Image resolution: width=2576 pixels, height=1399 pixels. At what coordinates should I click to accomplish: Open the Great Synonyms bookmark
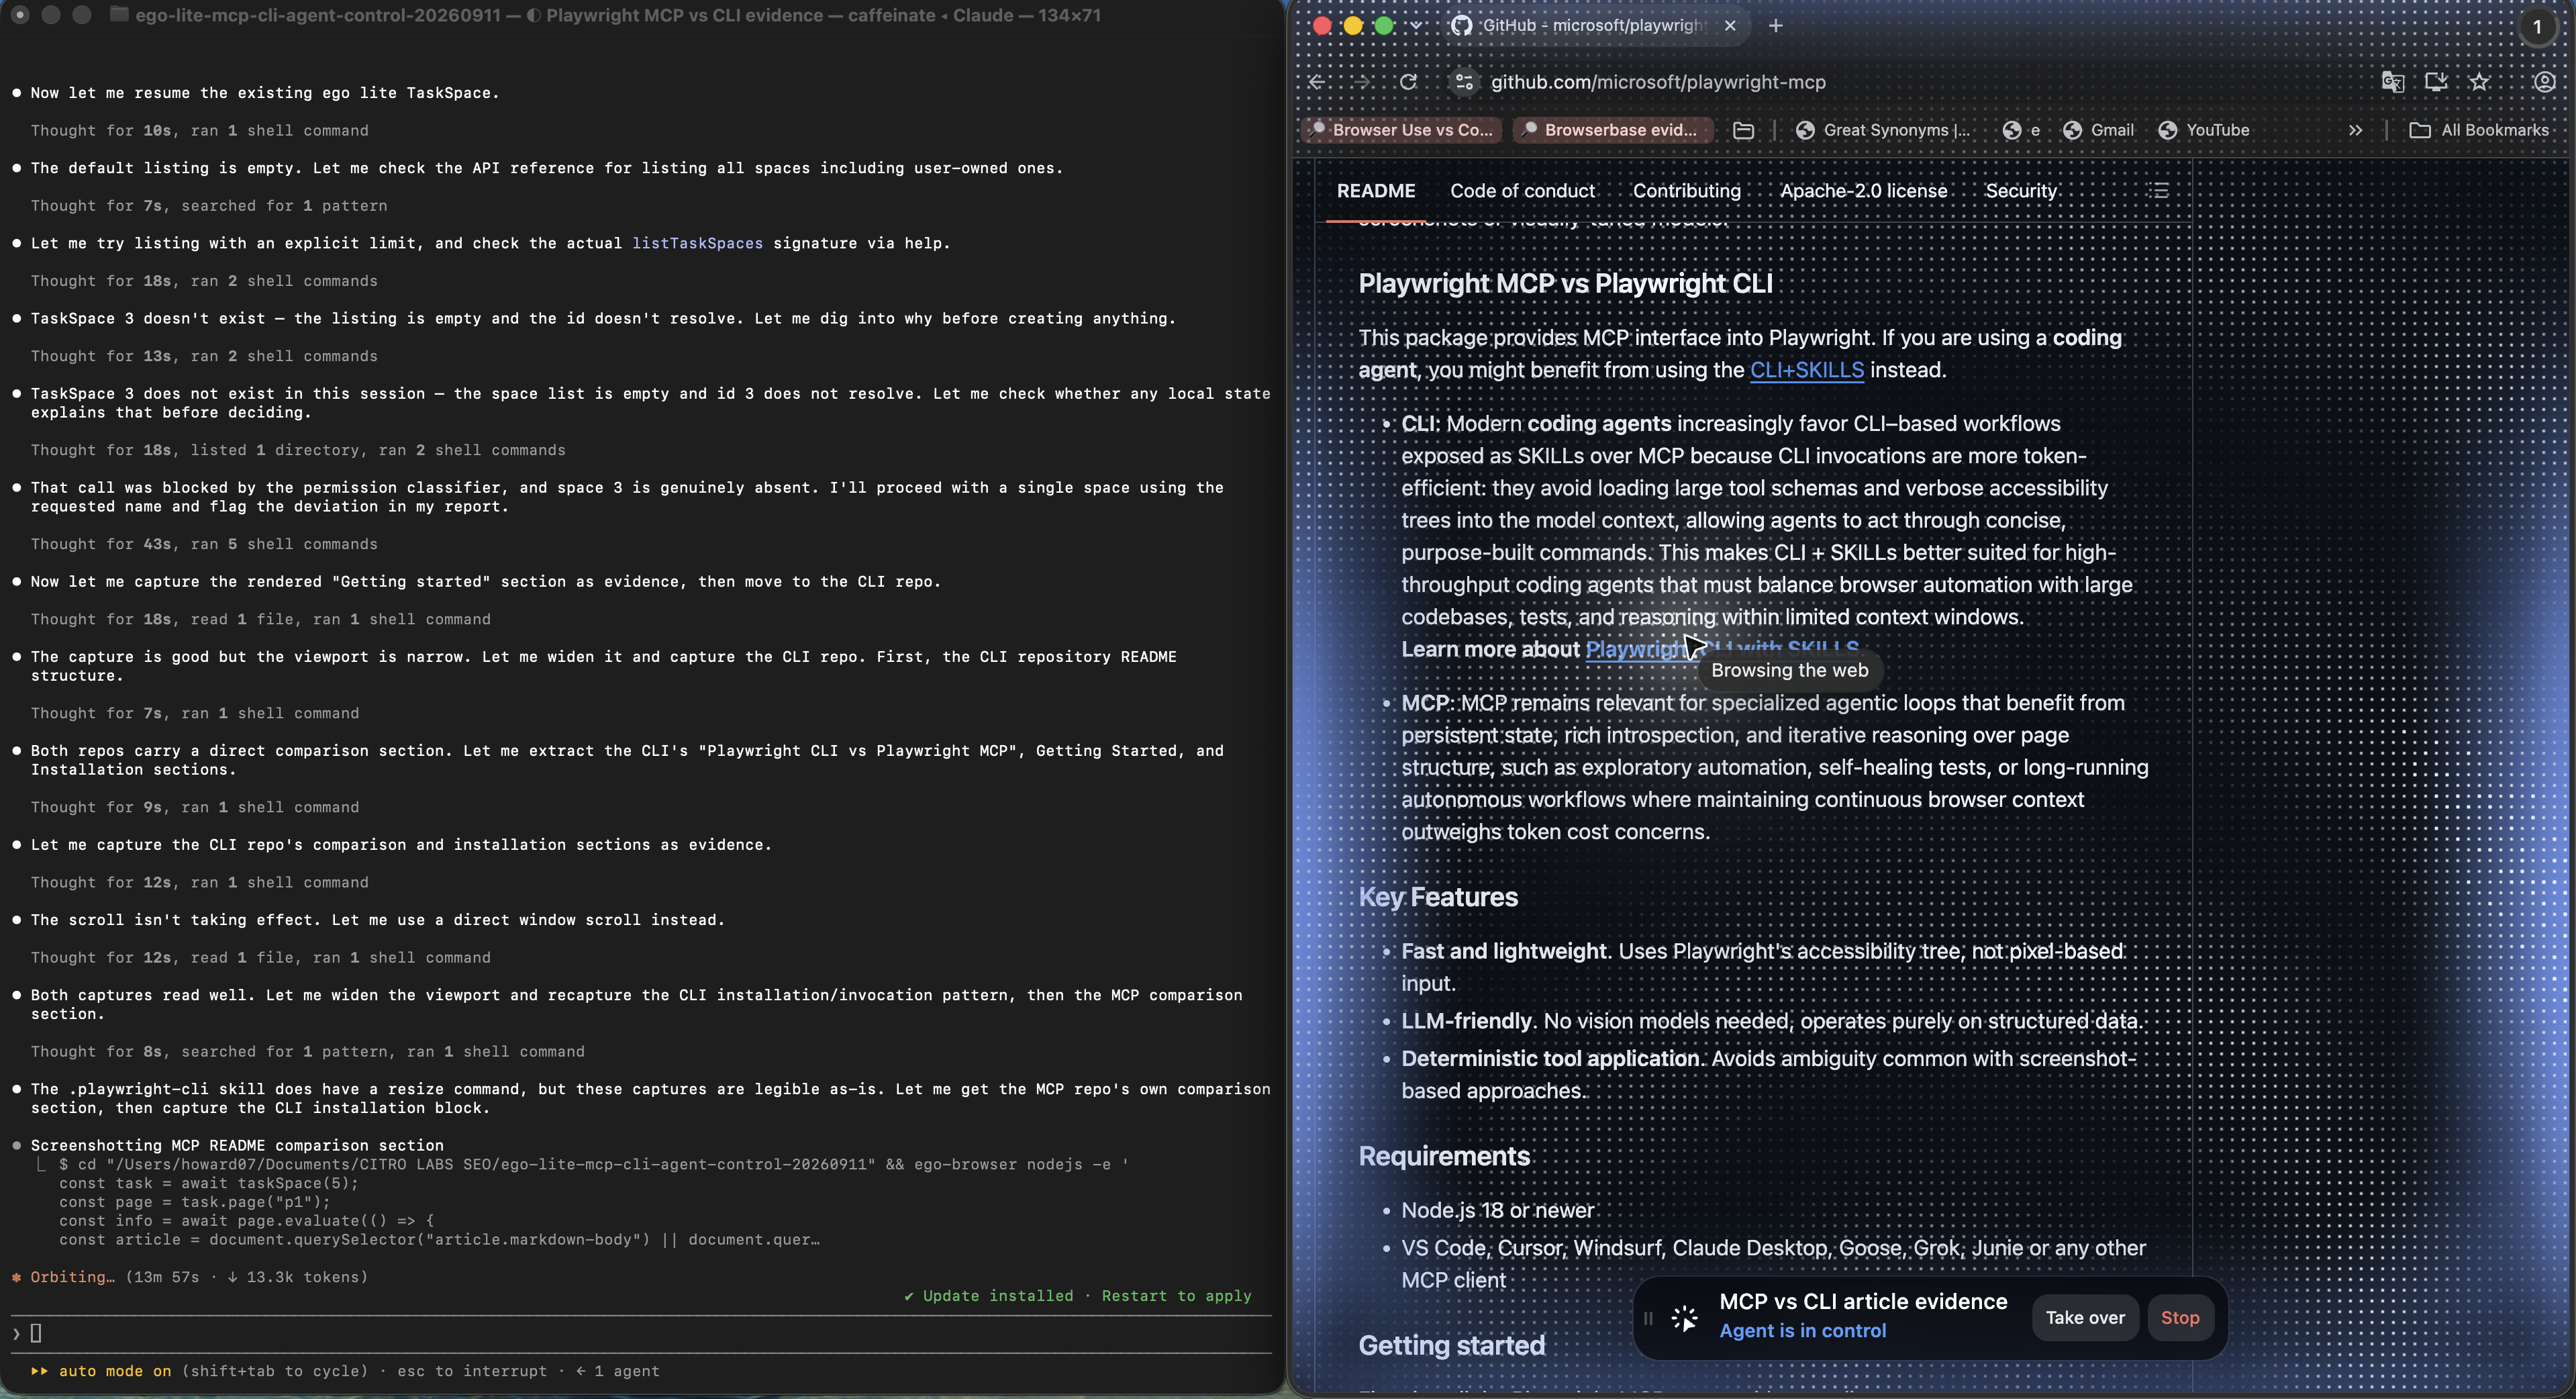(x=1883, y=130)
